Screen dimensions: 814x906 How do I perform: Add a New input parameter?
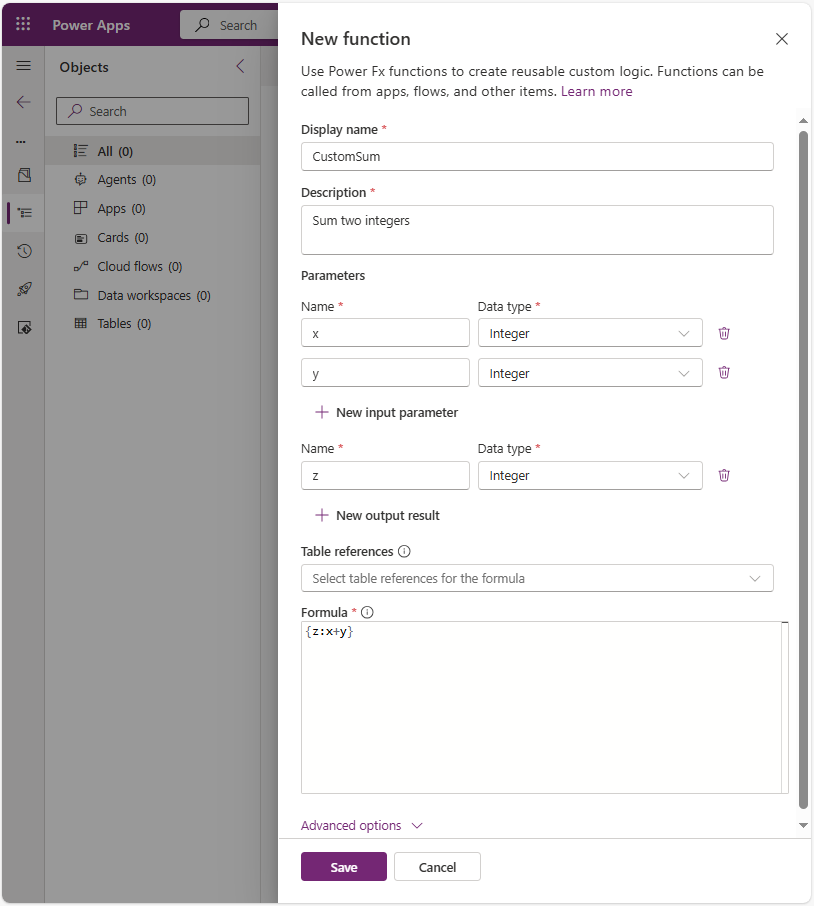tap(387, 412)
